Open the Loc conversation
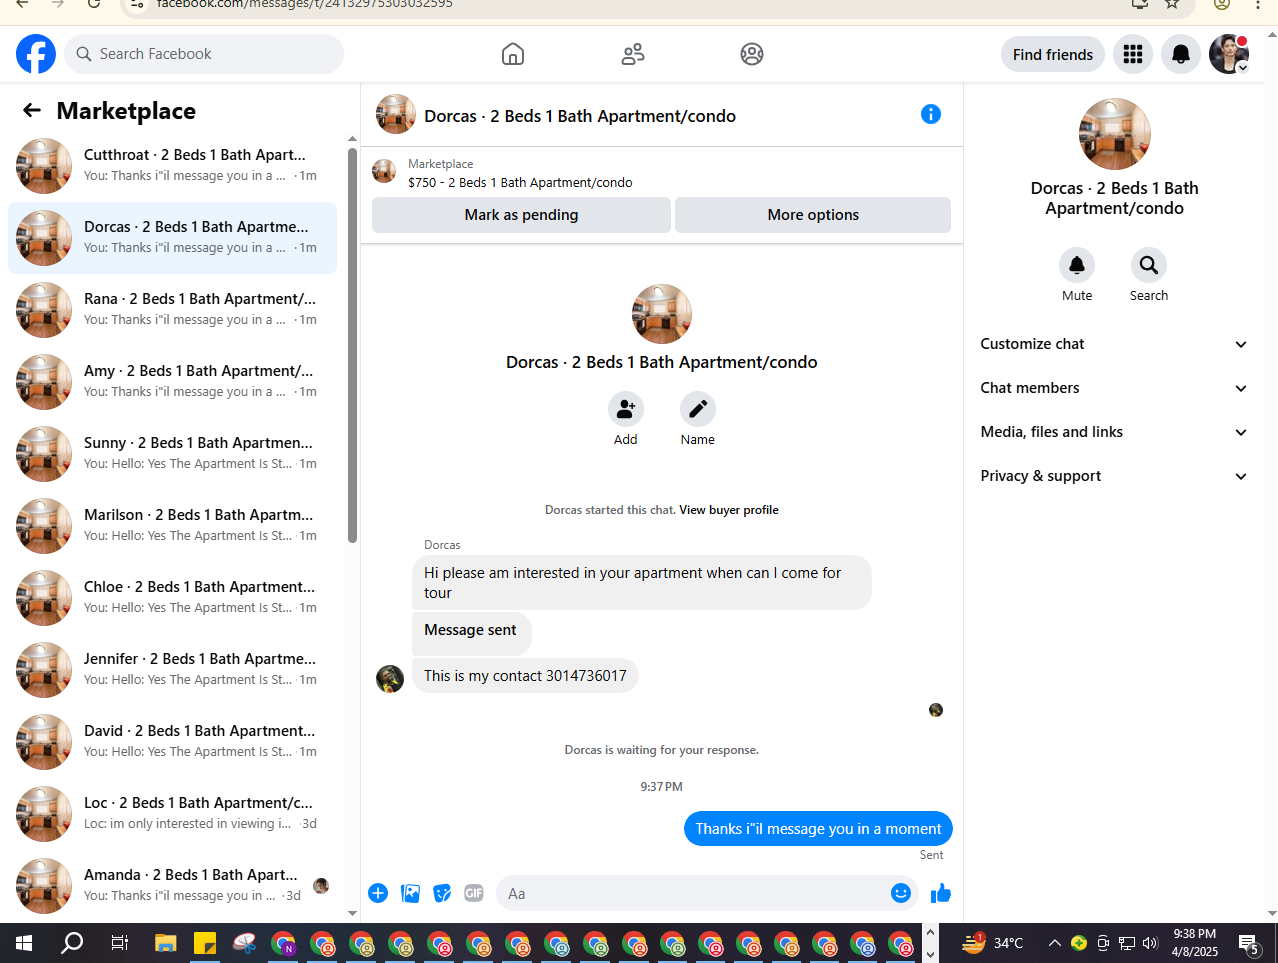 (173, 814)
